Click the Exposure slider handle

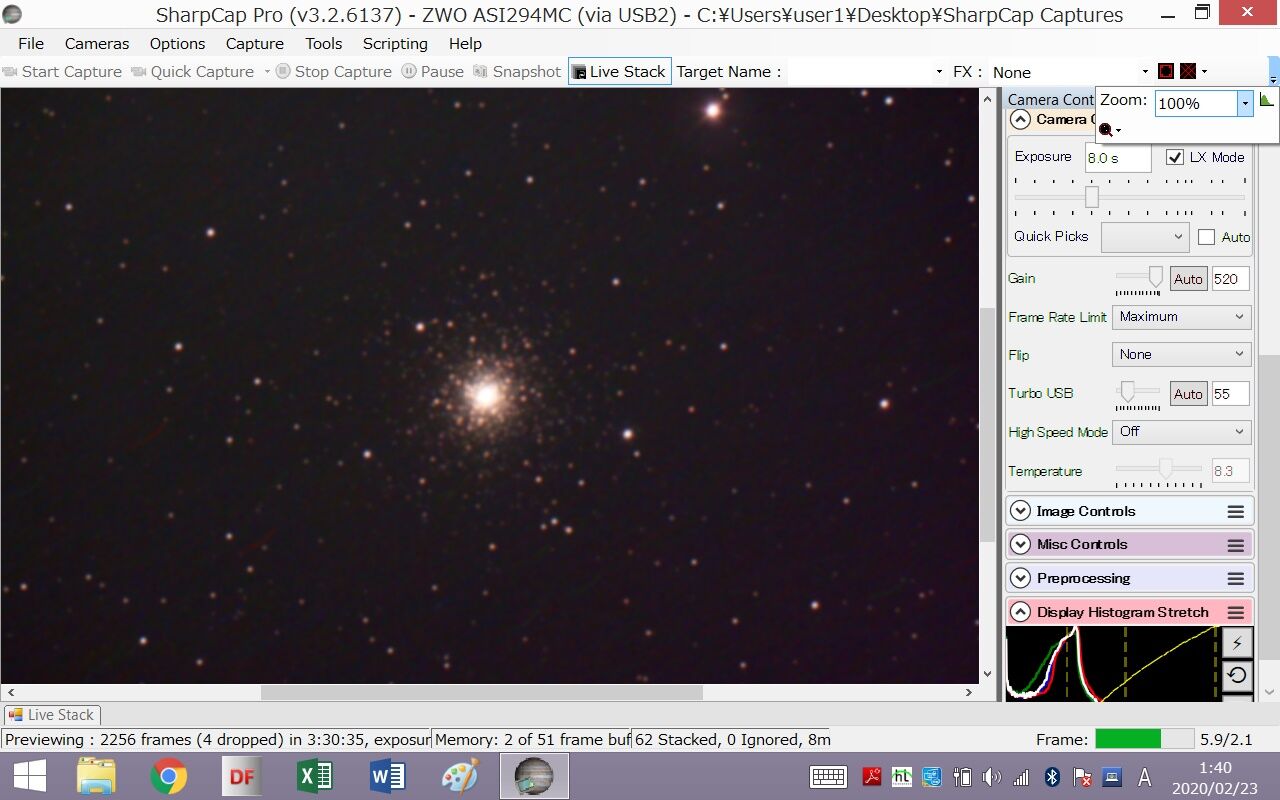[x=1092, y=197]
